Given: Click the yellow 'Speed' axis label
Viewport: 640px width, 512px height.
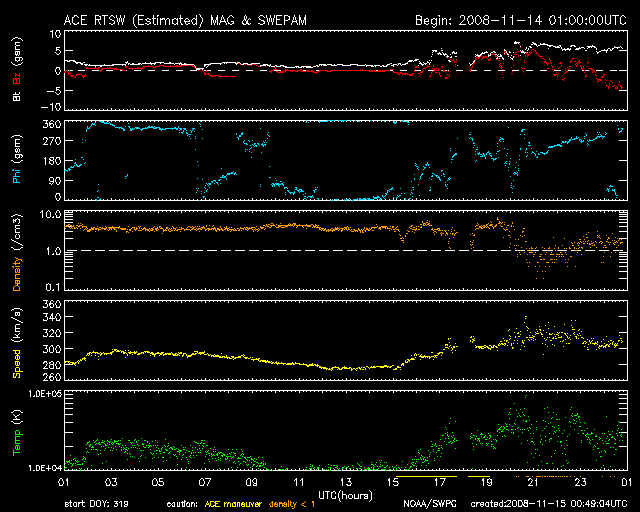Looking at the screenshot, I should coord(17,364).
